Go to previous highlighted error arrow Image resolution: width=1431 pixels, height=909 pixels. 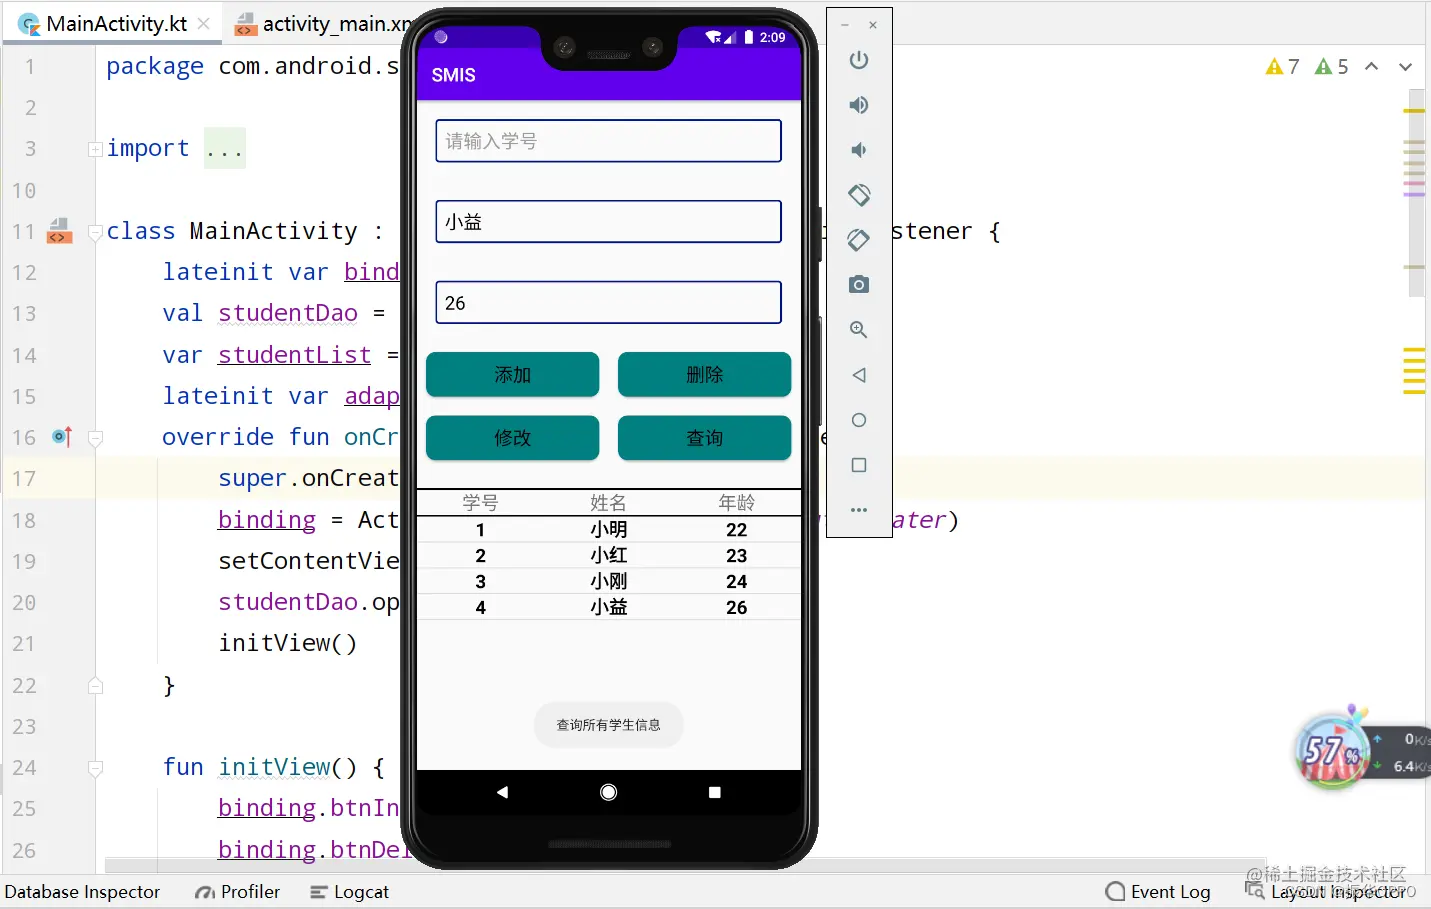tap(1372, 66)
